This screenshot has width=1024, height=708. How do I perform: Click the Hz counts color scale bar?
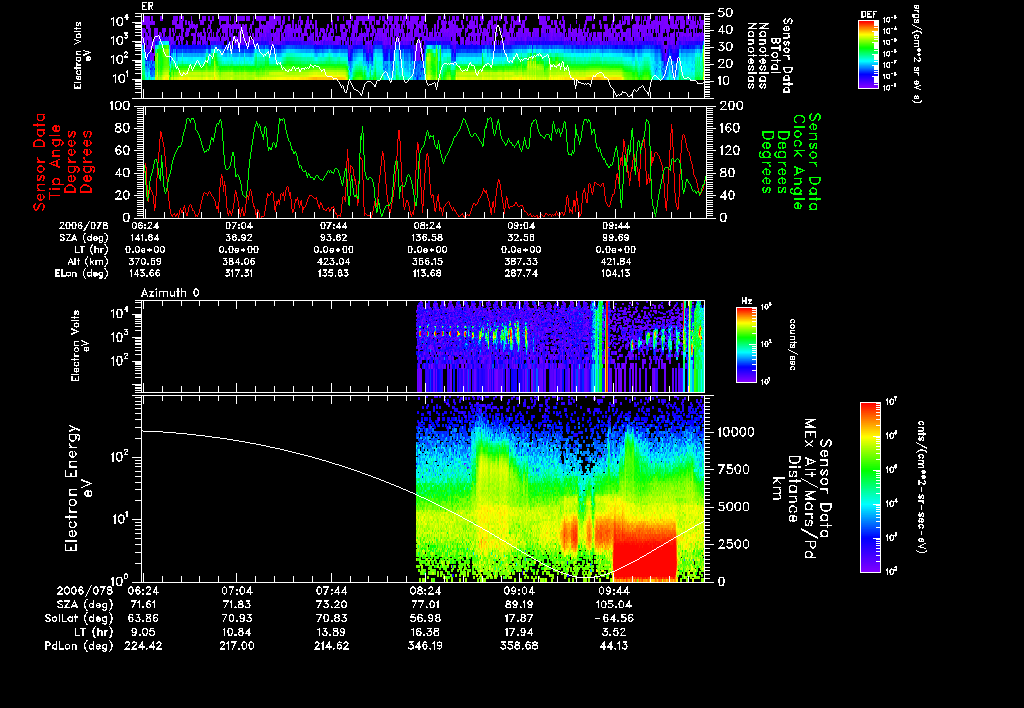(x=746, y=344)
